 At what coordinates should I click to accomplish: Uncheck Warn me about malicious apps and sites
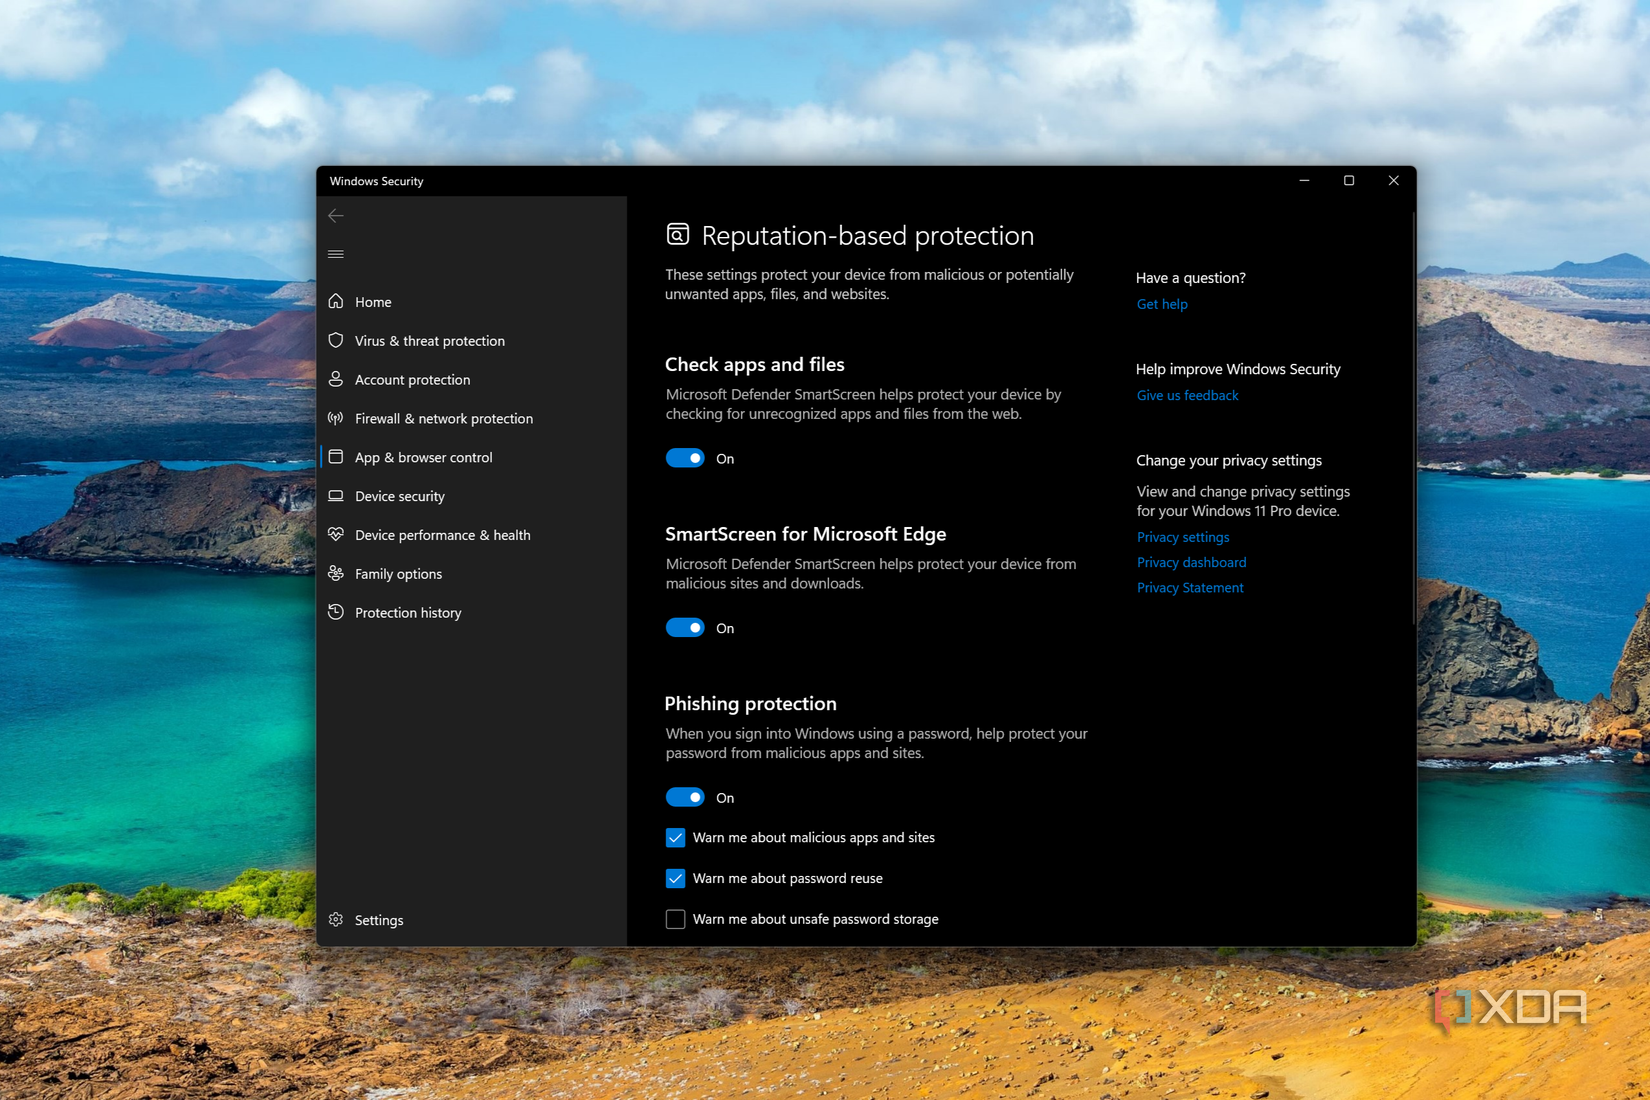coord(675,837)
